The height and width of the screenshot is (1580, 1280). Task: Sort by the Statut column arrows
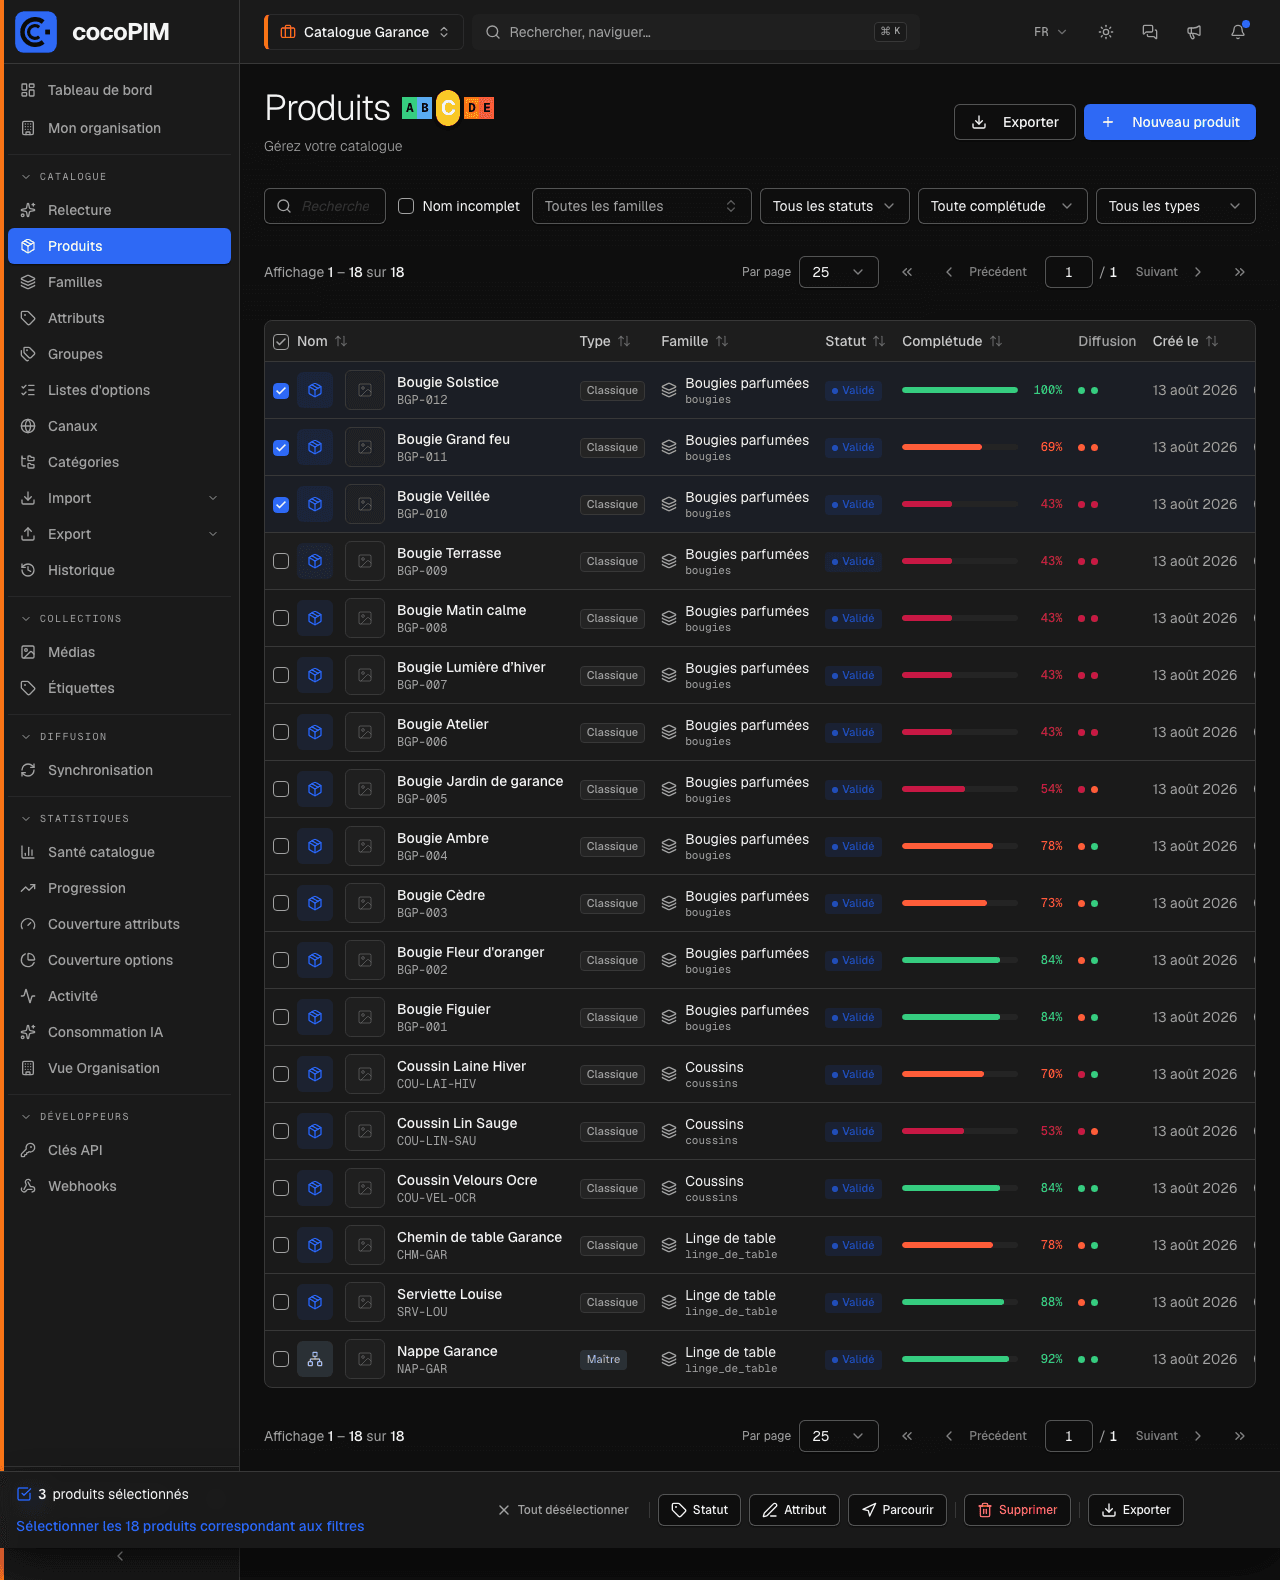[879, 341]
